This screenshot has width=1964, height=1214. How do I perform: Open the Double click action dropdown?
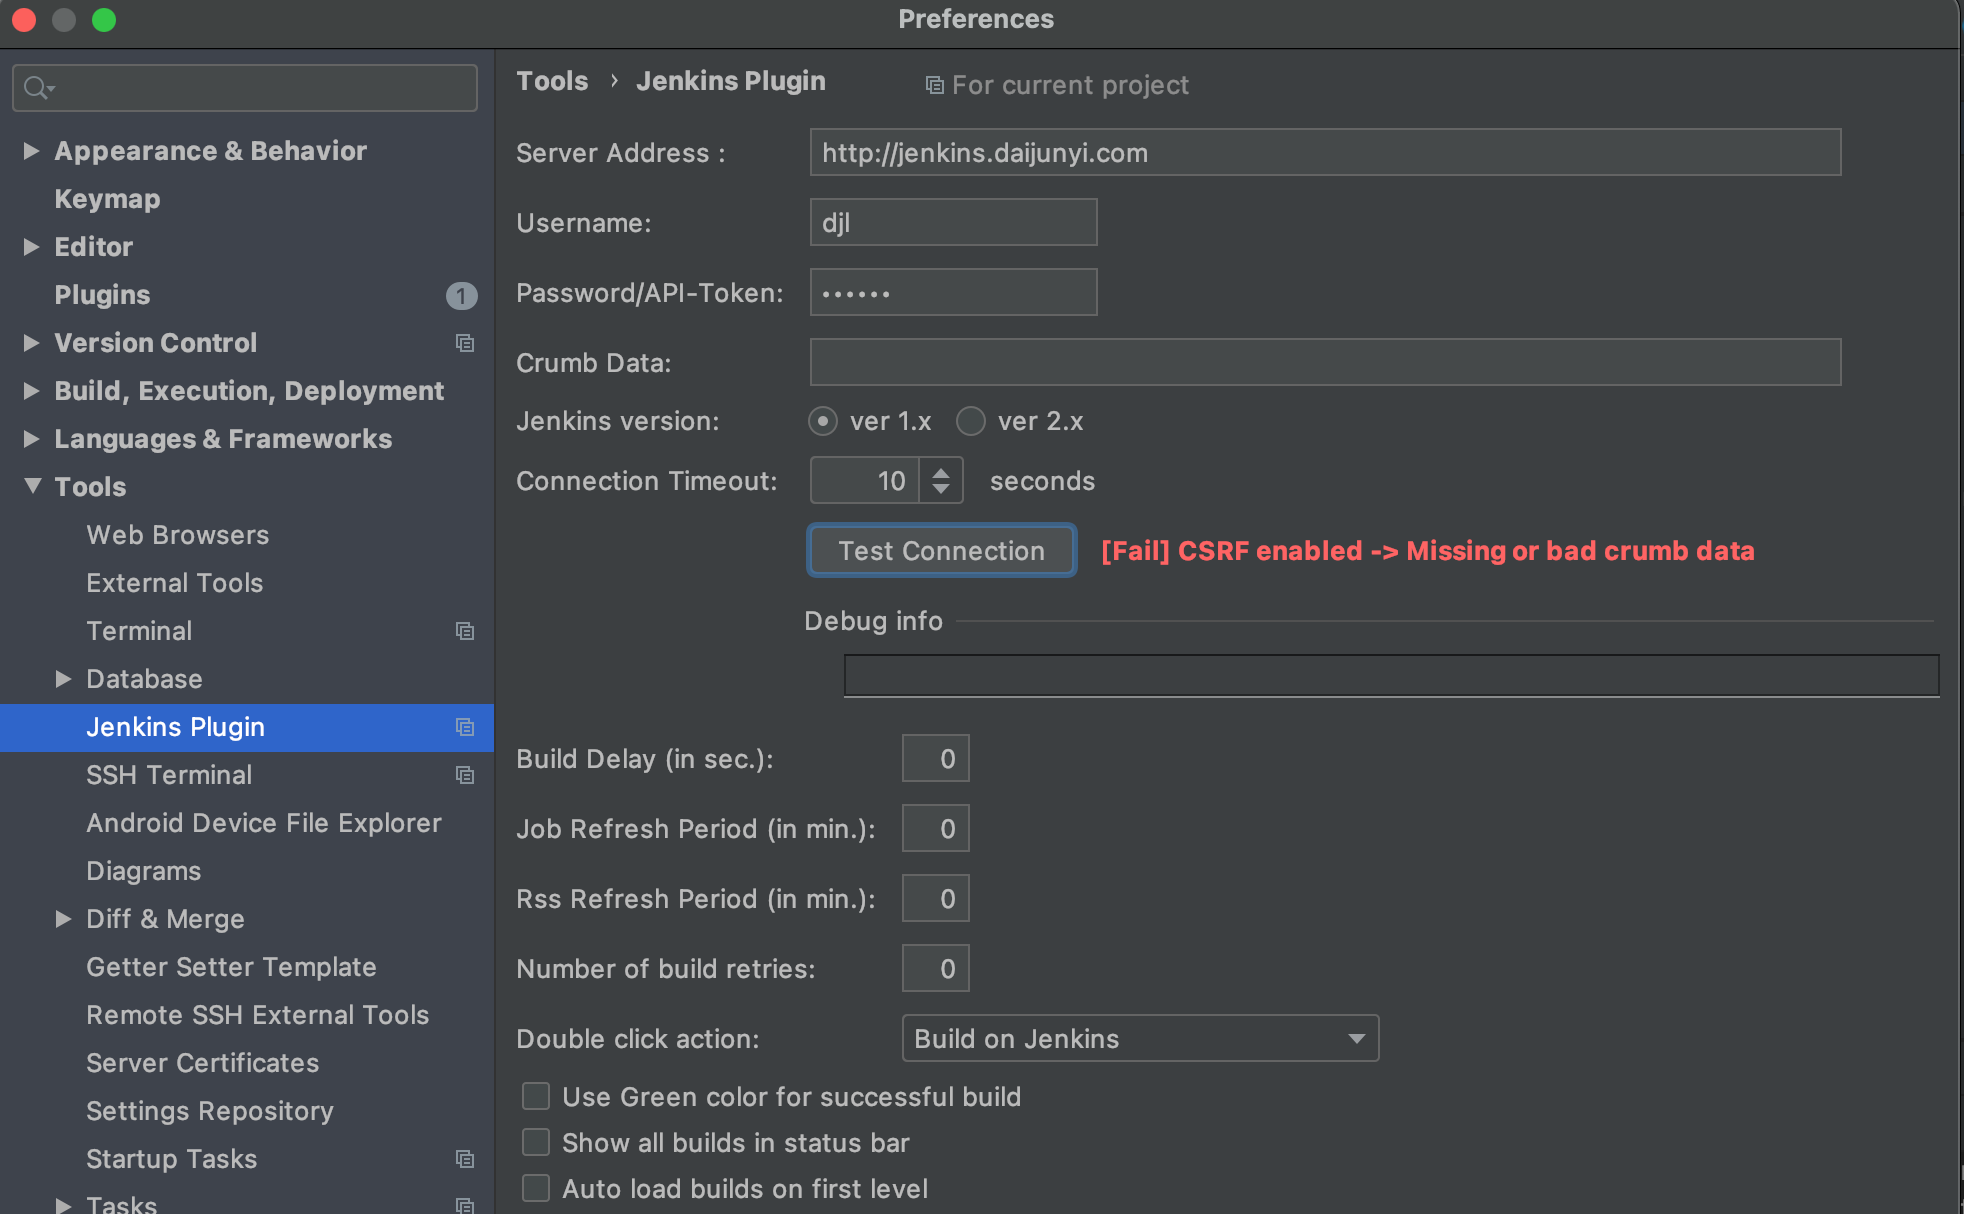(x=1140, y=1038)
